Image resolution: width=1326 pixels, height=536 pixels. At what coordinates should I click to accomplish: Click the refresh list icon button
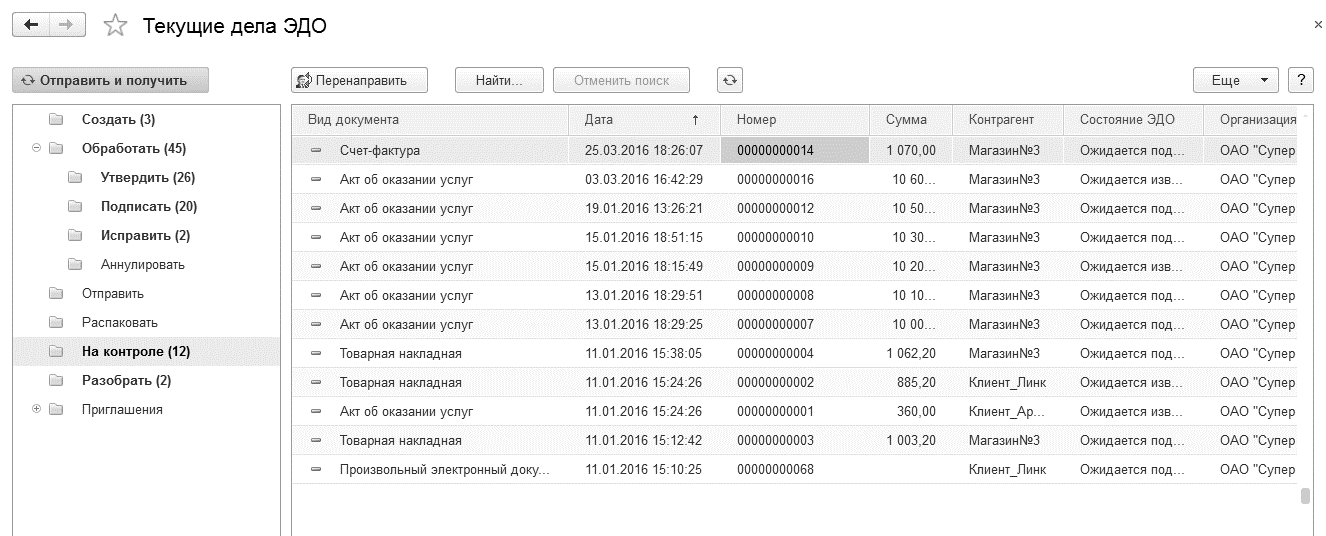coord(730,80)
